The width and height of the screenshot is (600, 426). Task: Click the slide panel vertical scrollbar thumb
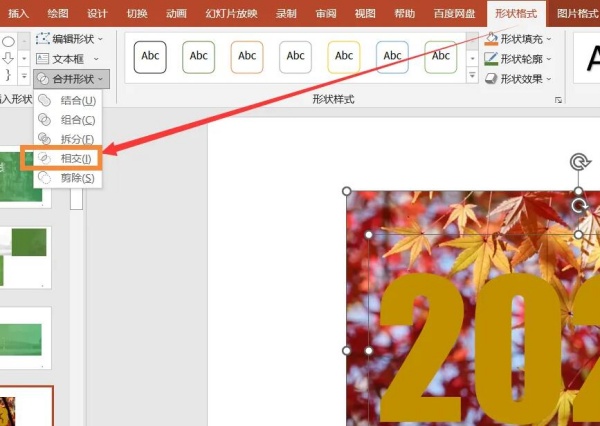click(x=76, y=199)
